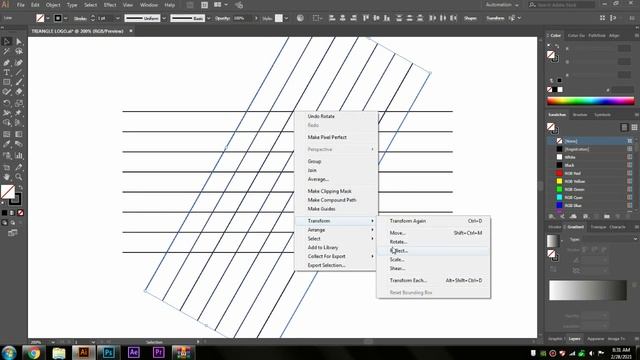Select the Zoom tool
Screen dimensions: 640x360
[x=19, y=177]
